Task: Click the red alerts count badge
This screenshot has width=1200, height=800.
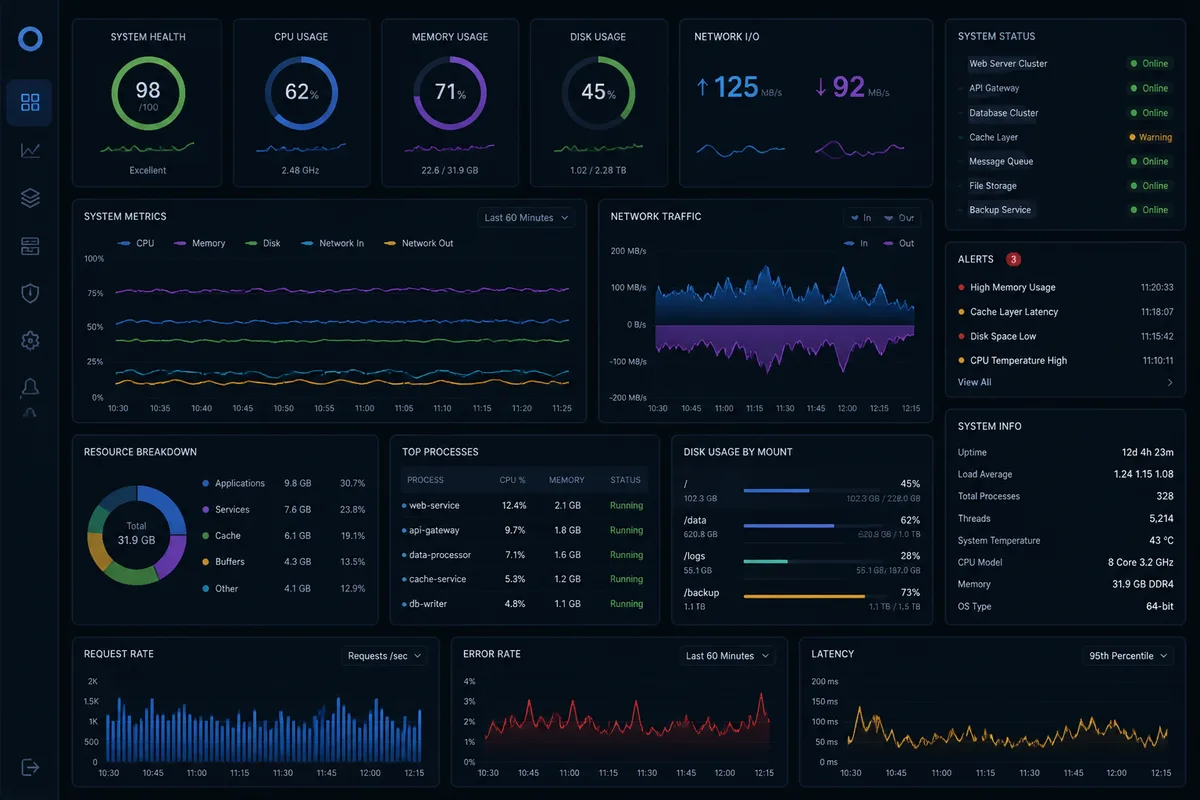Action: pyautogui.click(x=1013, y=259)
